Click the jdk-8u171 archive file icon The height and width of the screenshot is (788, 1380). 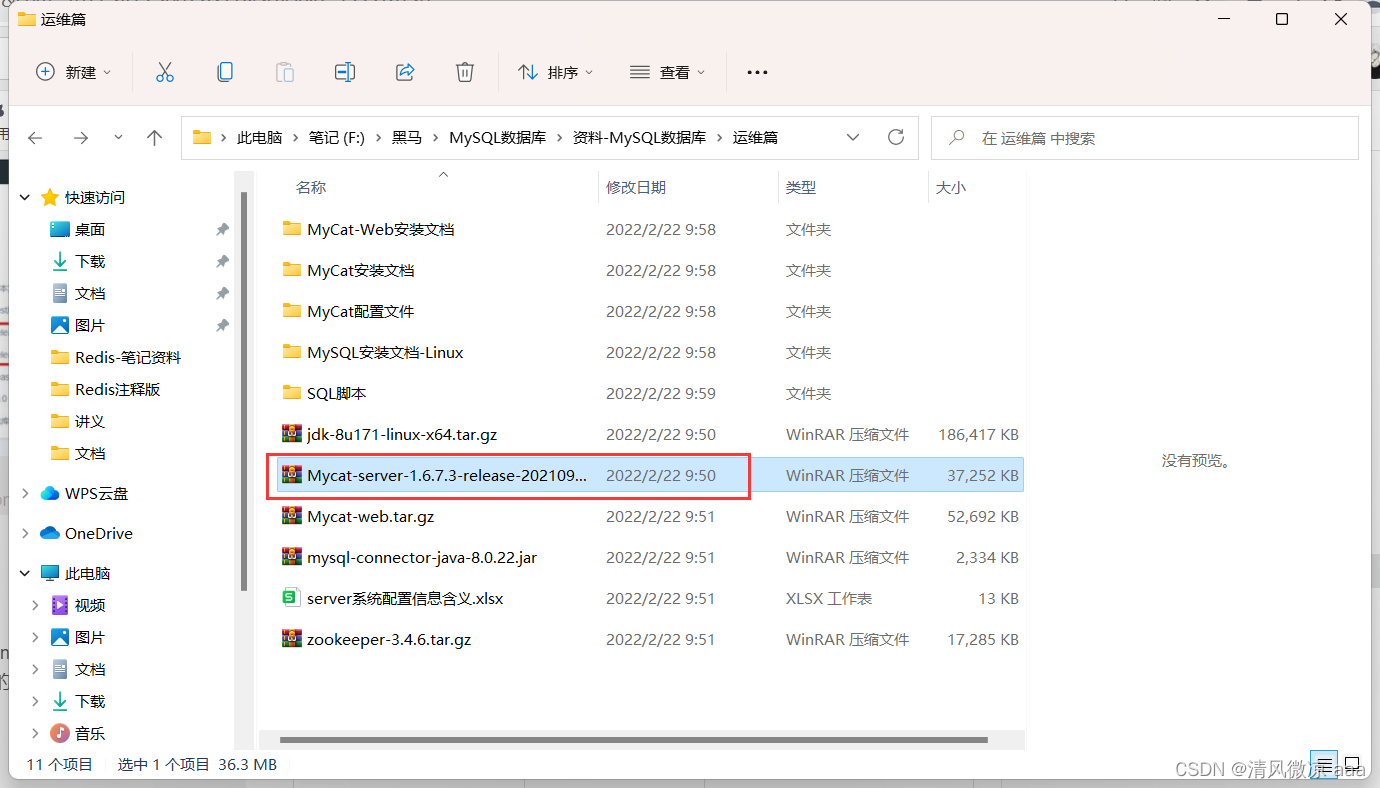pos(292,434)
